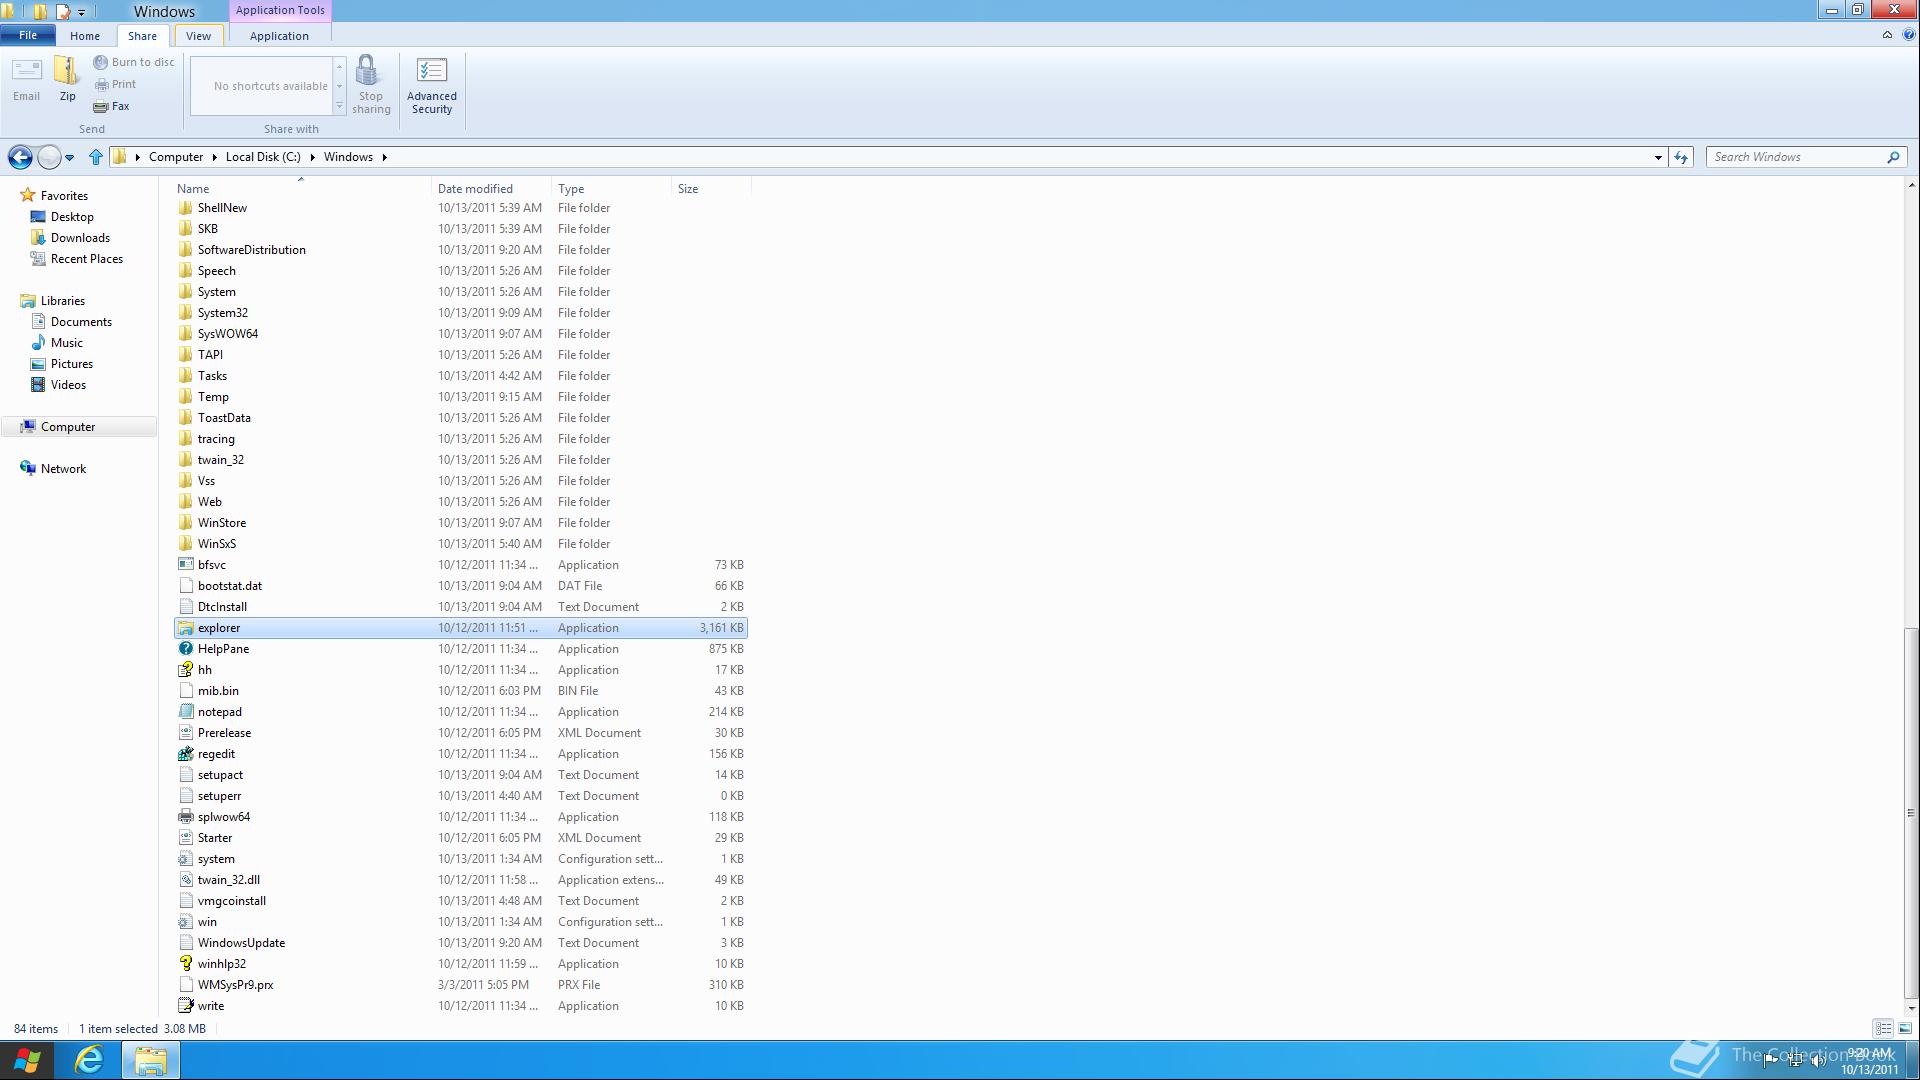Click the Application Tools contextual tab
The image size is (1920, 1080).
tap(280, 10)
